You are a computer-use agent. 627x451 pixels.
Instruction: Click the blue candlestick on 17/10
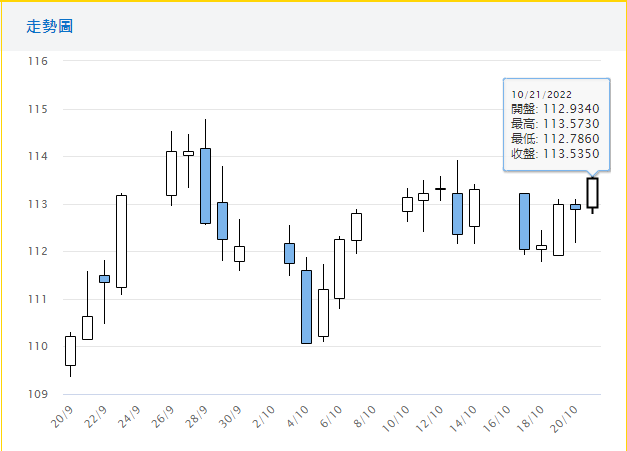point(524,221)
